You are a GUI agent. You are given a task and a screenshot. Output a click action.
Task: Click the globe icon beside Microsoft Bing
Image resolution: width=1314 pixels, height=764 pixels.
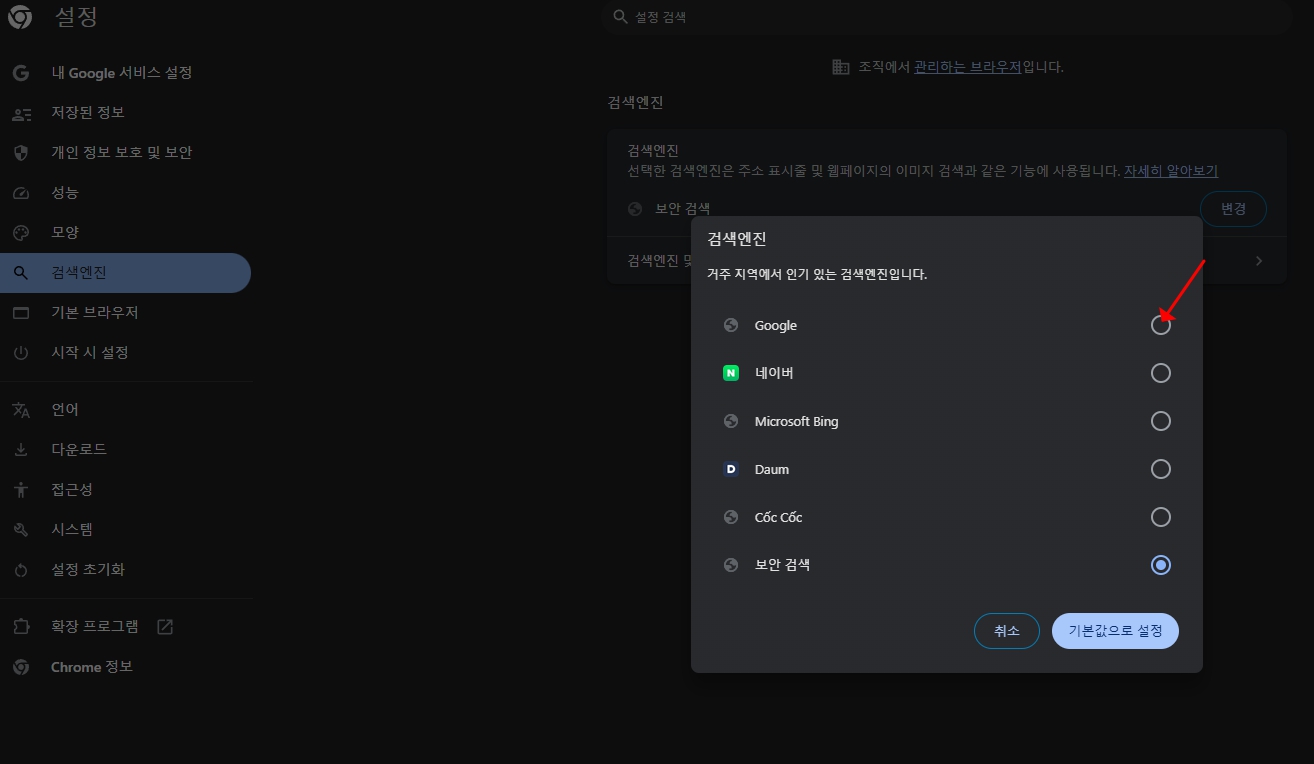pos(731,421)
